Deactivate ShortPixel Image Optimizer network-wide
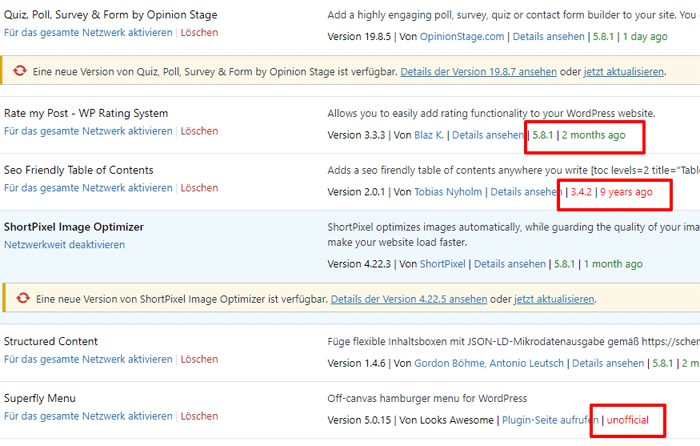The width and height of the screenshot is (700, 446). pyautogui.click(x=64, y=245)
